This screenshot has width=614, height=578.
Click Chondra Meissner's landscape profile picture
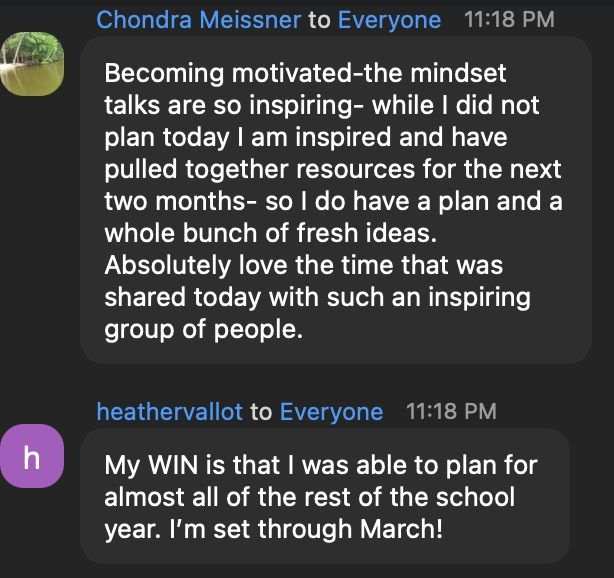[x=32, y=63]
